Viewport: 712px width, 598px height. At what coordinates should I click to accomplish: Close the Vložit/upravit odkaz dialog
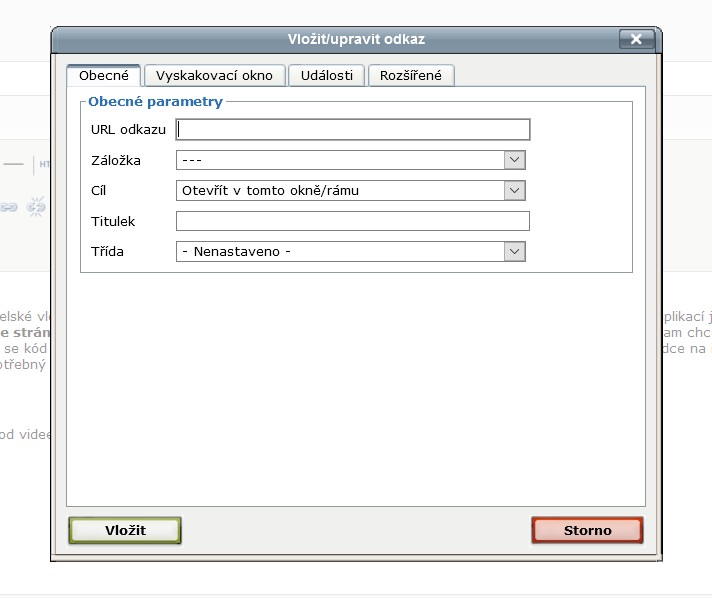pyautogui.click(x=636, y=39)
